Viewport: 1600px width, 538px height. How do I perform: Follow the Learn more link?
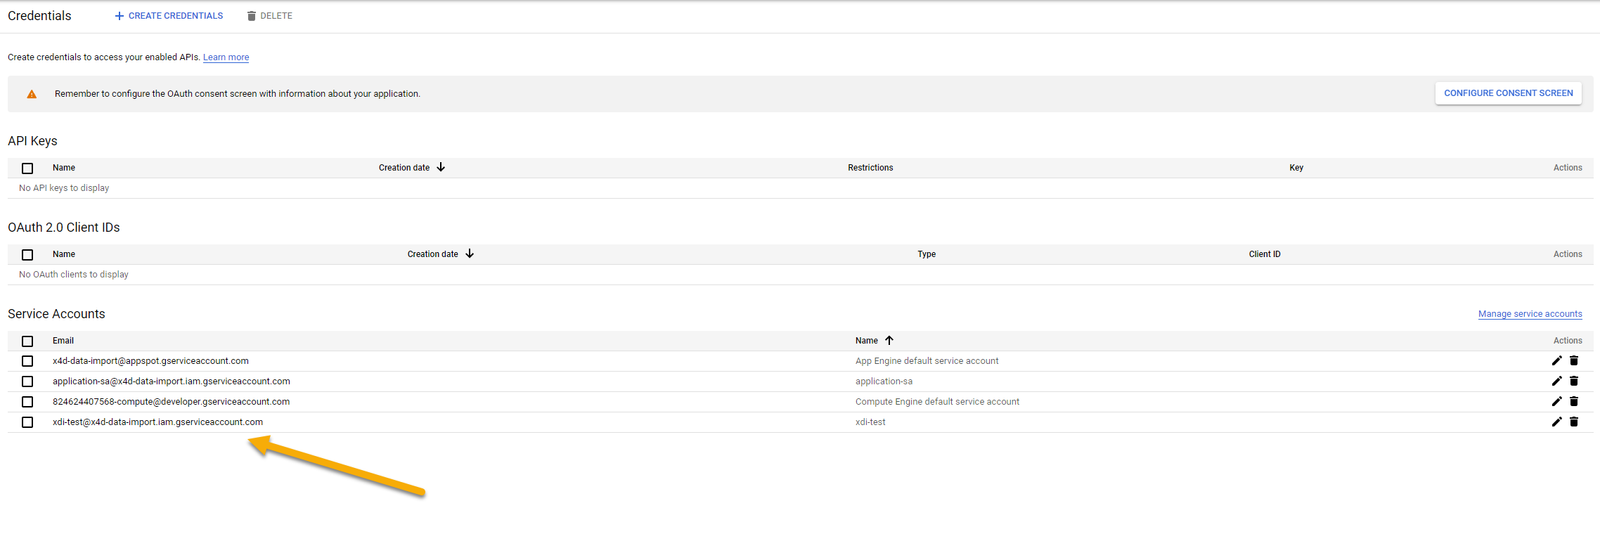[226, 57]
